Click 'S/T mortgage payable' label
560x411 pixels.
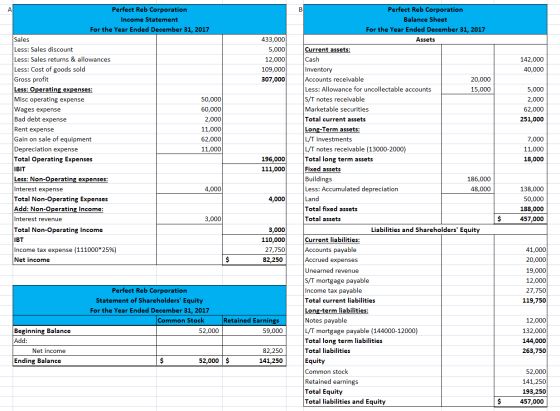tap(337, 281)
